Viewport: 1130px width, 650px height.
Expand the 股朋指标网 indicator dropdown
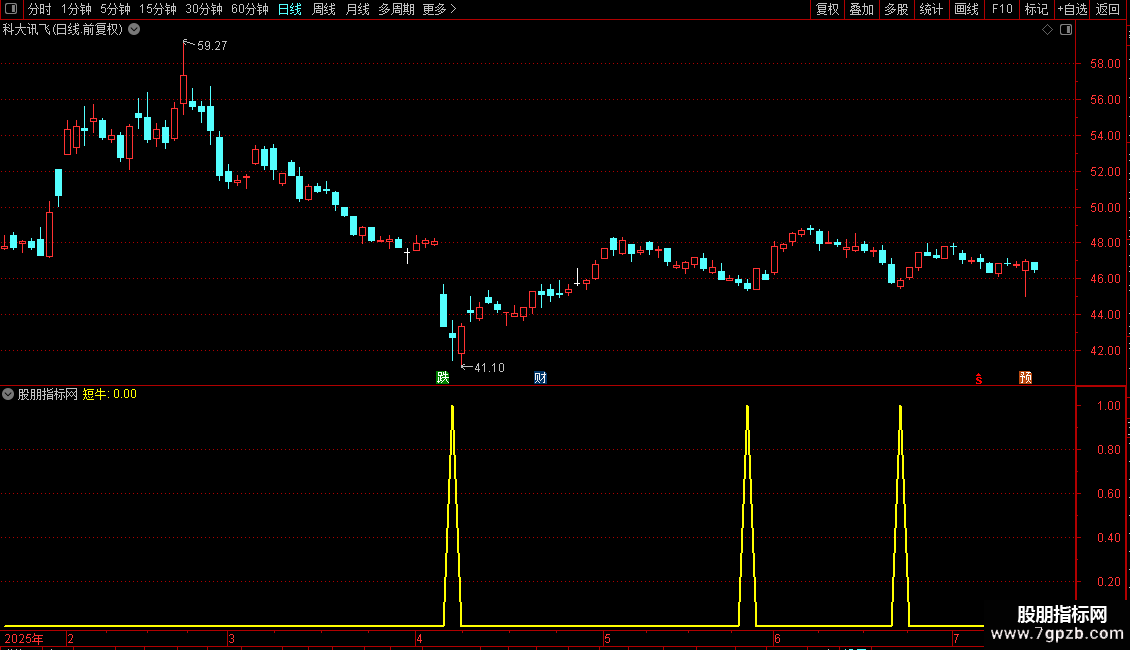pyautogui.click(x=8, y=394)
